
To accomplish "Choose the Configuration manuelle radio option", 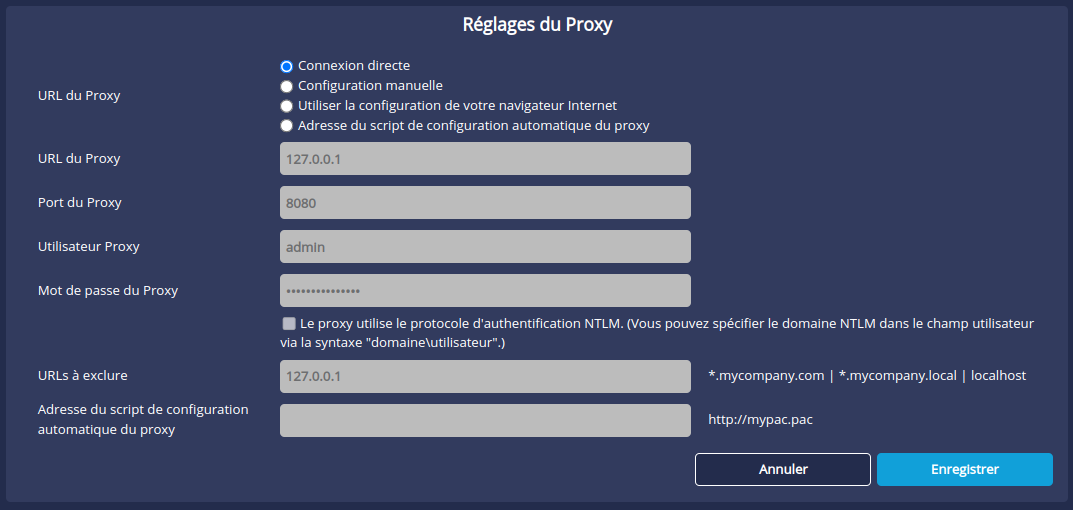I will [287, 86].
